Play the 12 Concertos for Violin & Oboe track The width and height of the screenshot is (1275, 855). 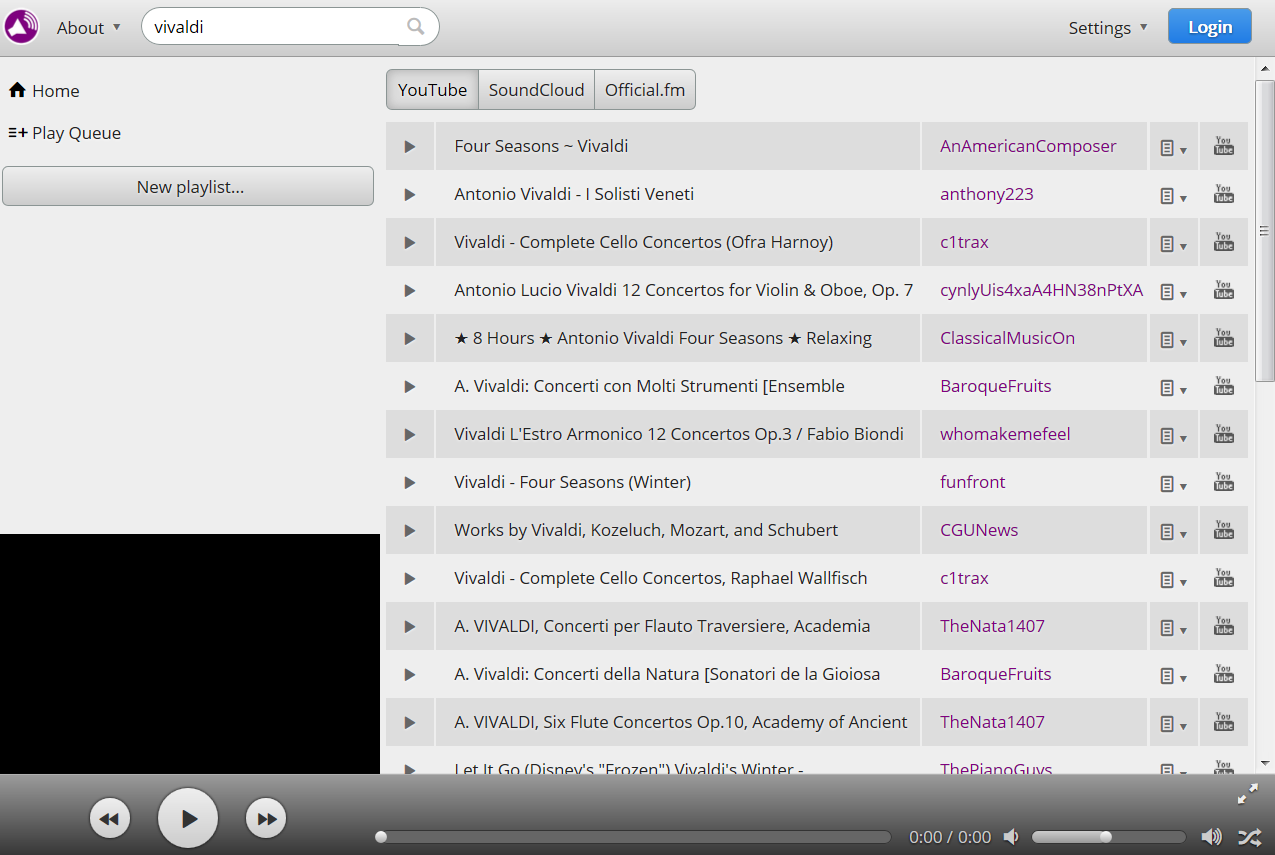(x=410, y=290)
